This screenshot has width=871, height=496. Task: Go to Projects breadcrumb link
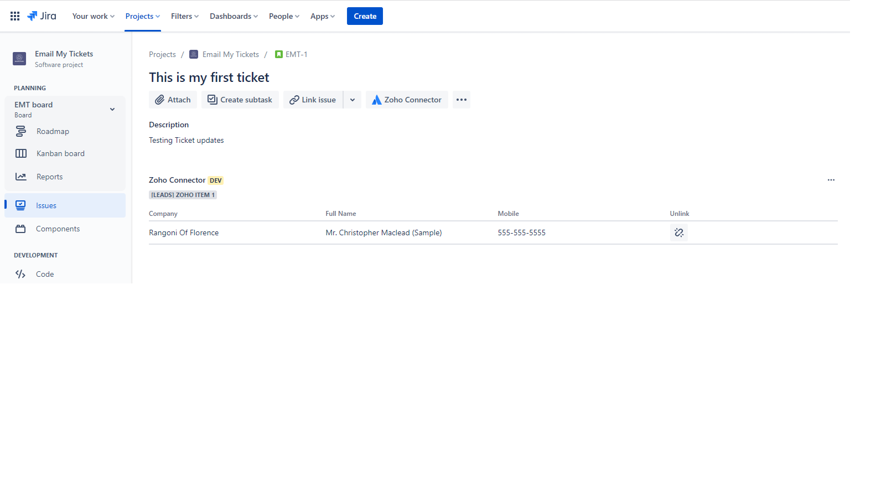[x=162, y=54]
